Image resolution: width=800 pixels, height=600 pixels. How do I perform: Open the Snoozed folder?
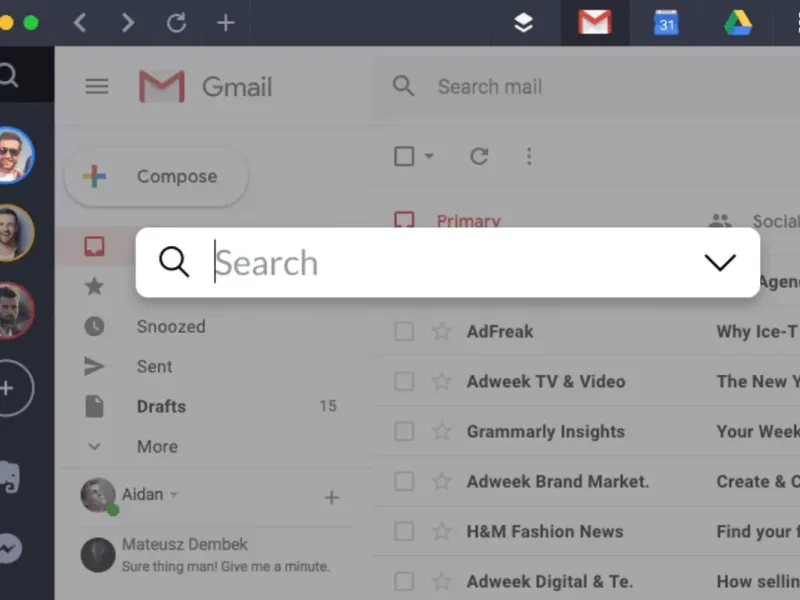(x=171, y=327)
